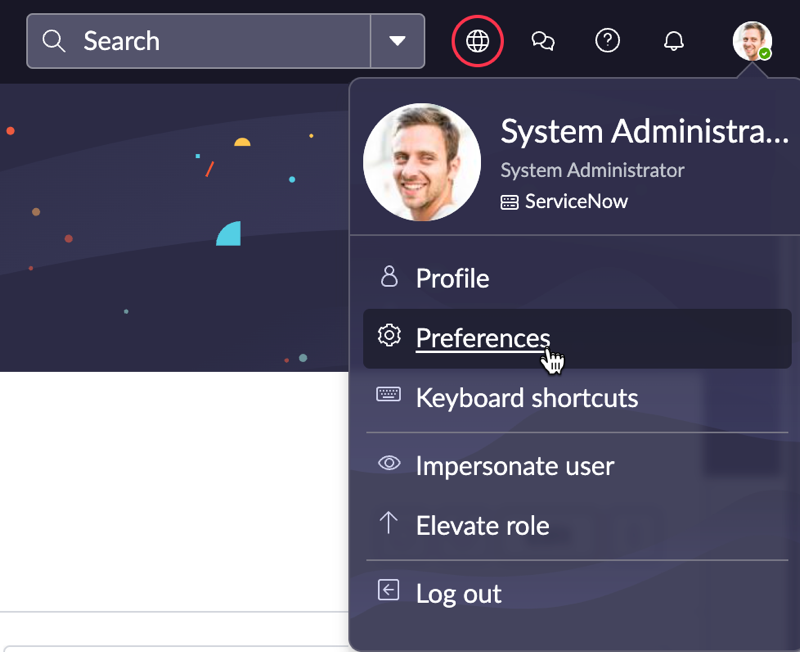Screen dimensions: 800x652
Task: Click the Preferences gear icon
Action: (389, 335)
